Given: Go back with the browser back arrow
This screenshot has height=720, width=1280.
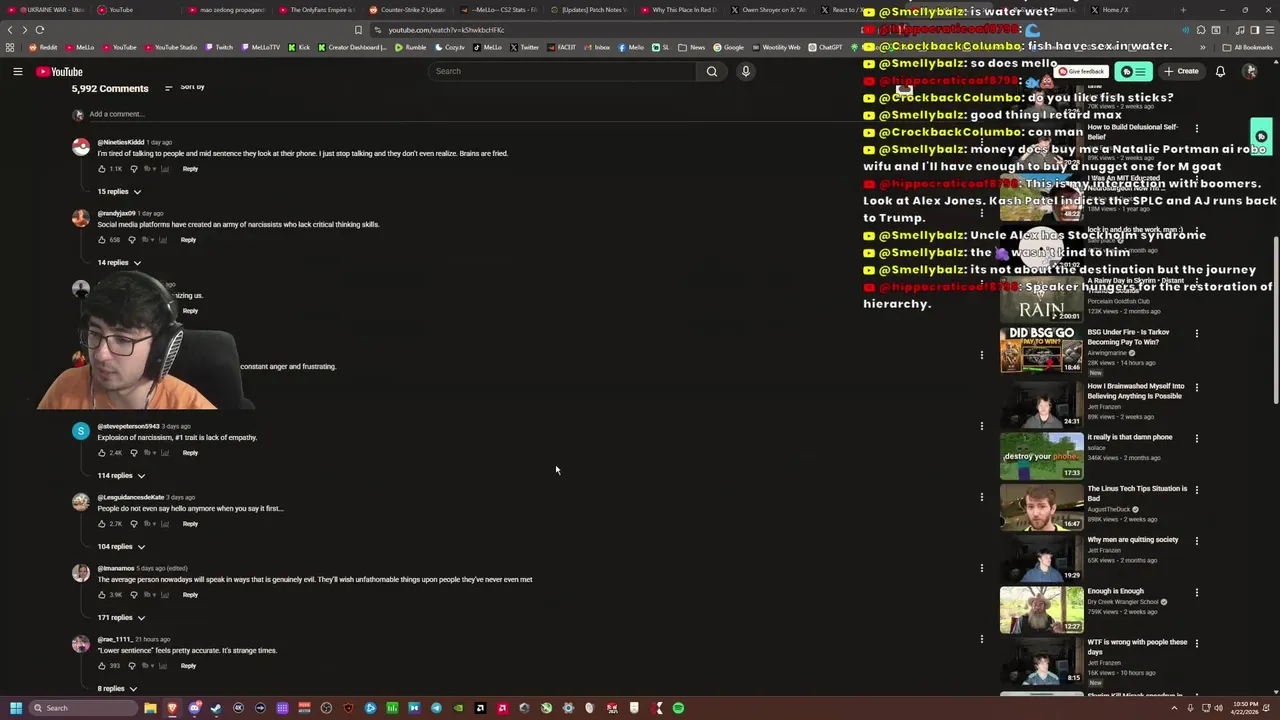Looking at the screenshot, I should coord(10,30).
